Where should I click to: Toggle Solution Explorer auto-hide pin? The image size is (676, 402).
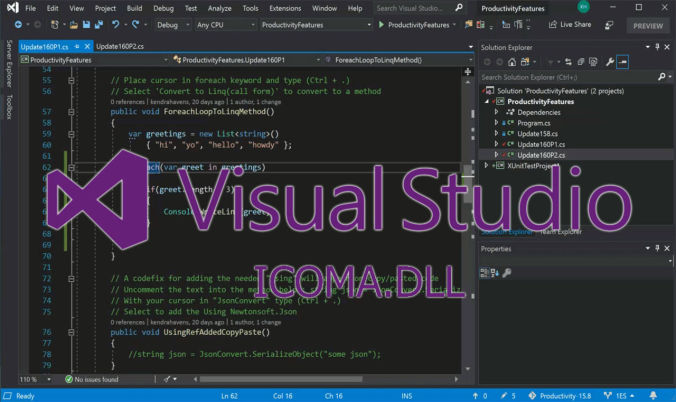click(657, 47)
